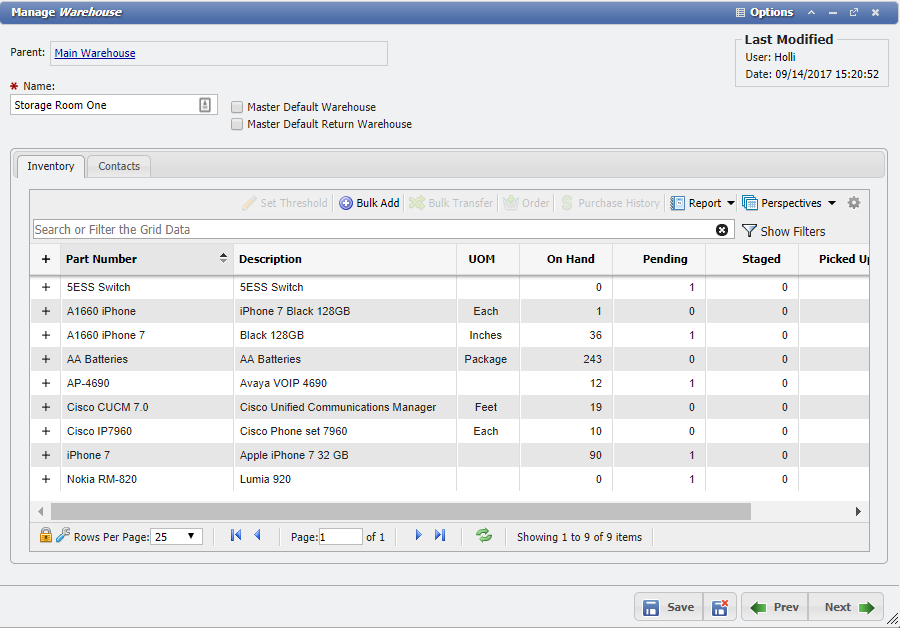Open the Options menu in title bar

[x=764, y=13]
